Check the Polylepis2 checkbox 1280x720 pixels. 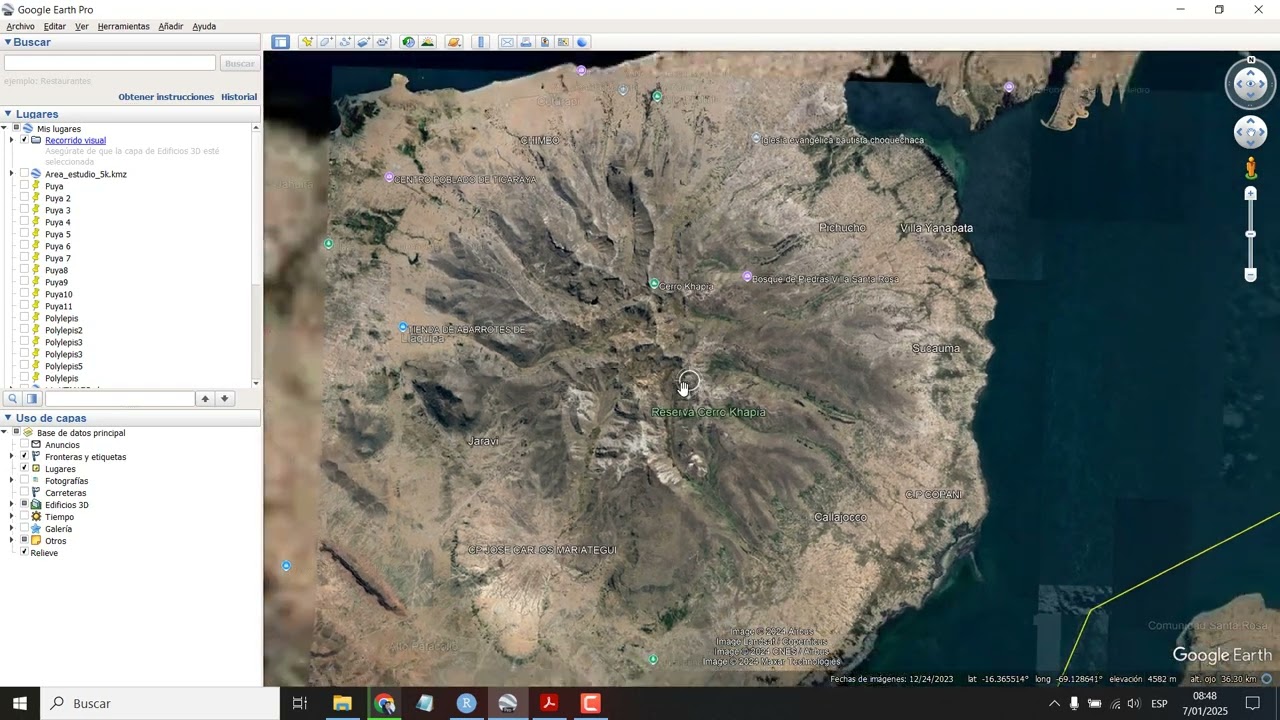24,330
